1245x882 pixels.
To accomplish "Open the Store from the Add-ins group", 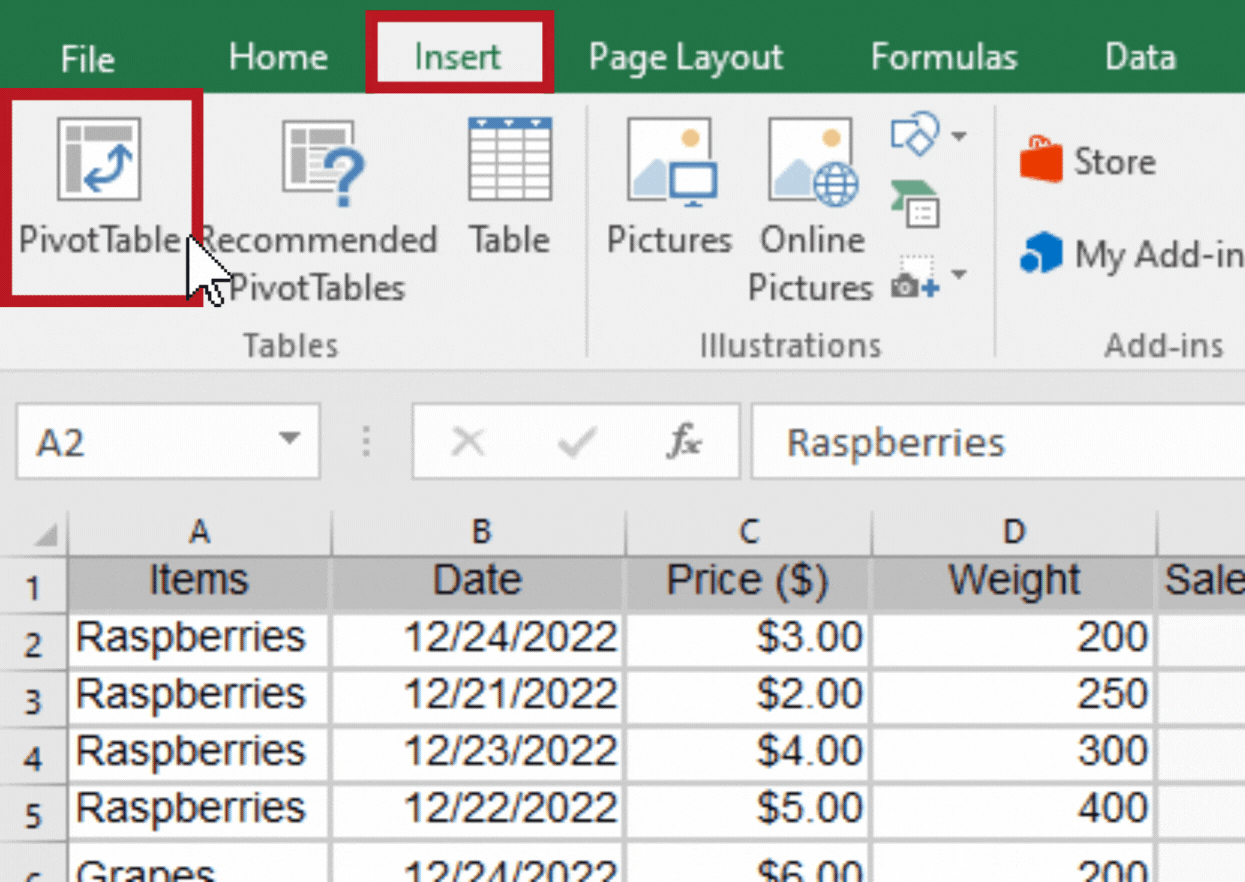I will tap(1089, 161).
